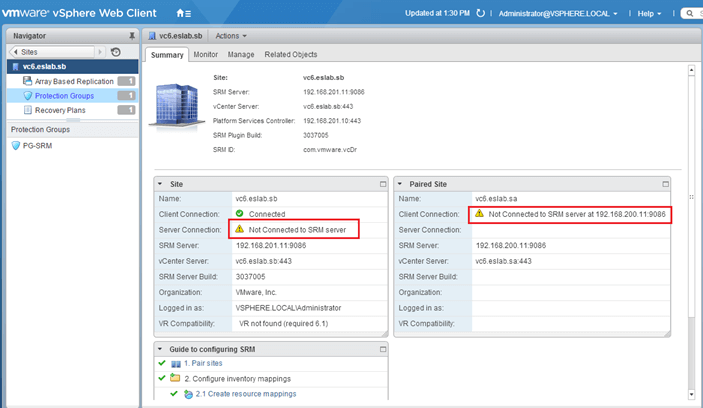The image size is (703, 408).
Task: Open navigation history clock icon
Action: coord(116,52)
